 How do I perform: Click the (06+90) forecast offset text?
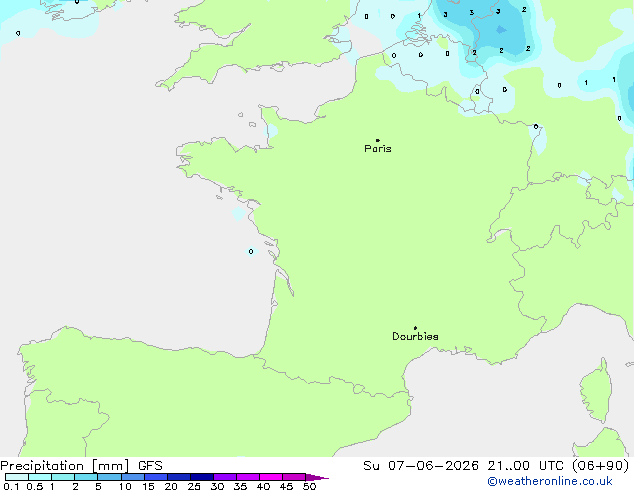click(601, 466)
